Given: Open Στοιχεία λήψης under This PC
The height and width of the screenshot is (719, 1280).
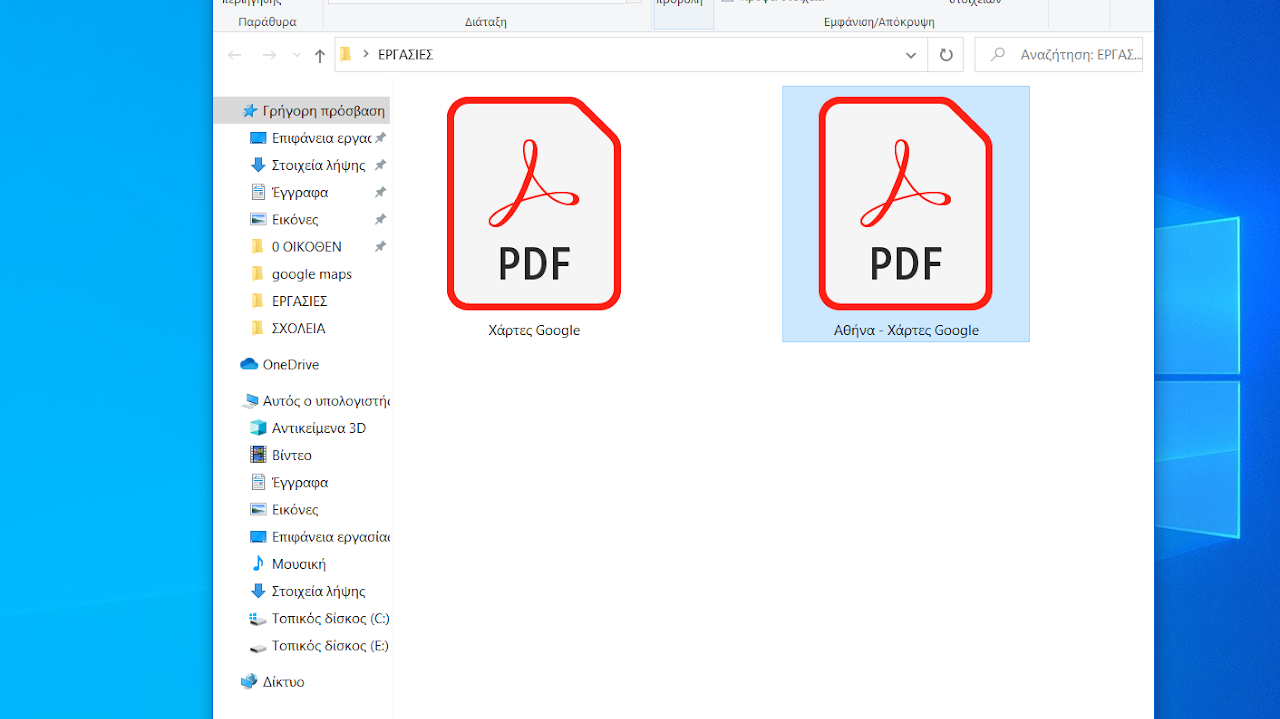Looking at the screenshot, I should coord(309,591).
